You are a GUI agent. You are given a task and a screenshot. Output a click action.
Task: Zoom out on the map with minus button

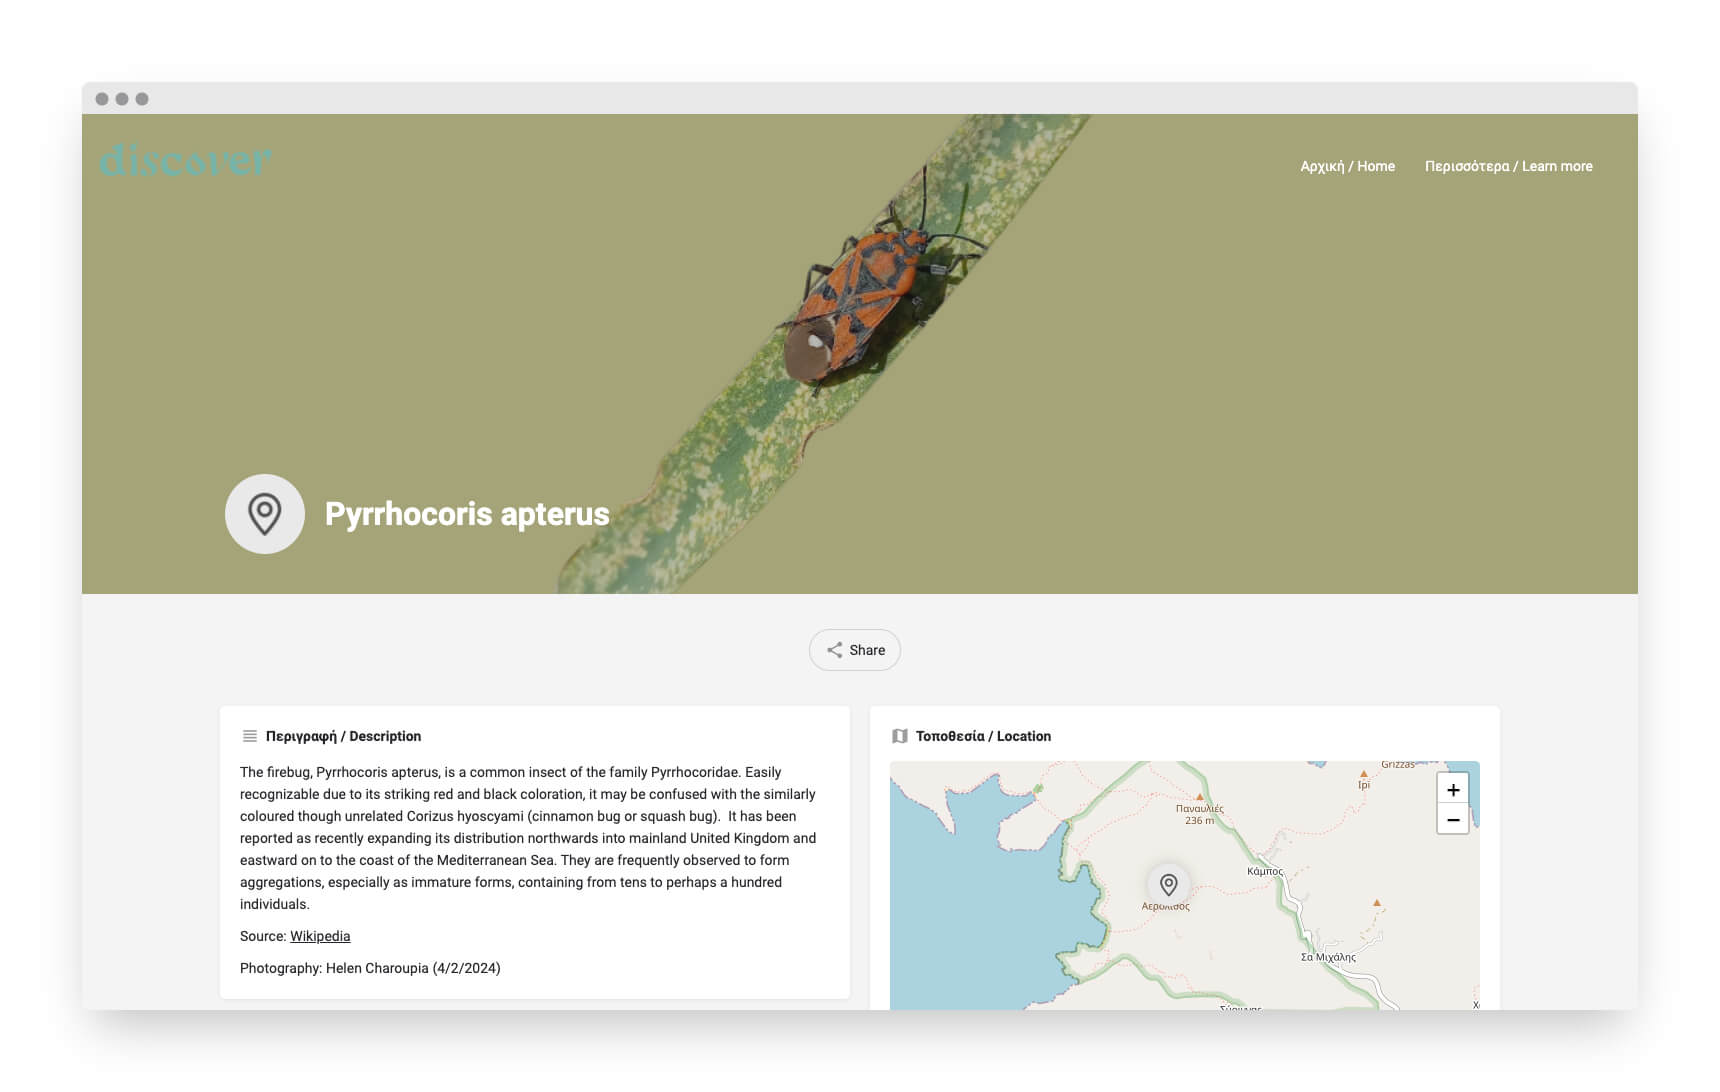pos(1453,819)
